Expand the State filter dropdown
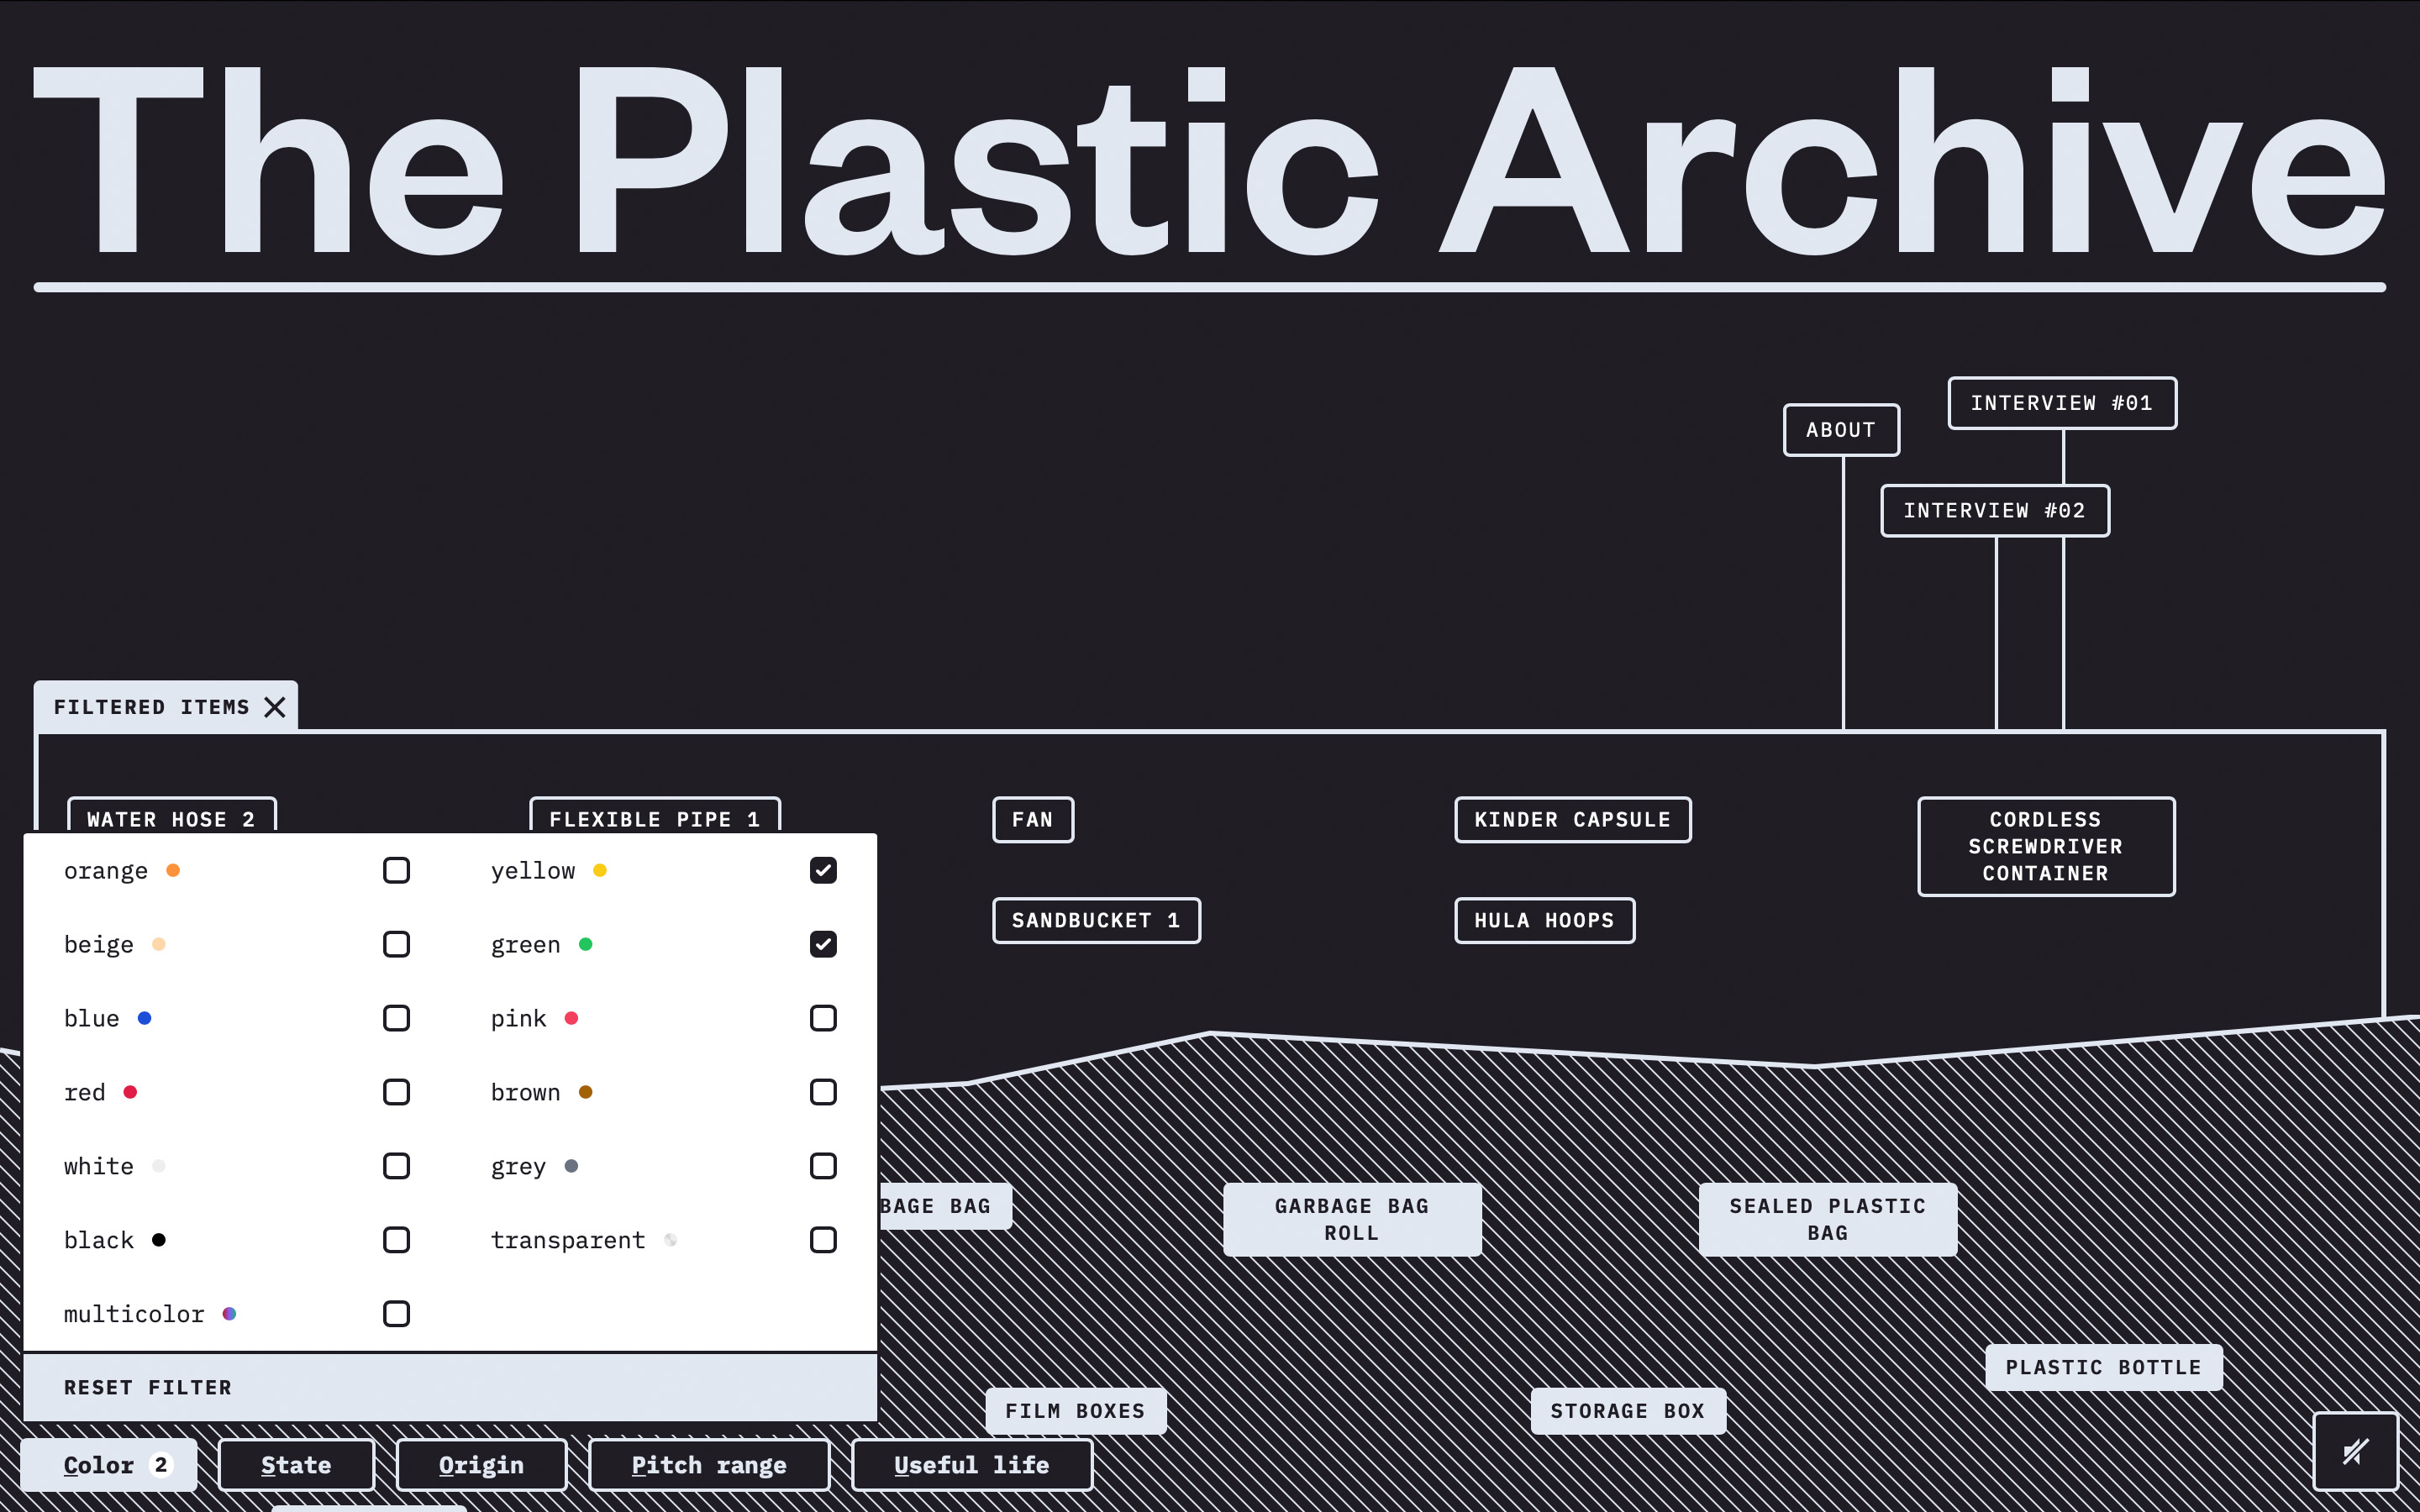2420x1512 pixels. pos(296,1465)
